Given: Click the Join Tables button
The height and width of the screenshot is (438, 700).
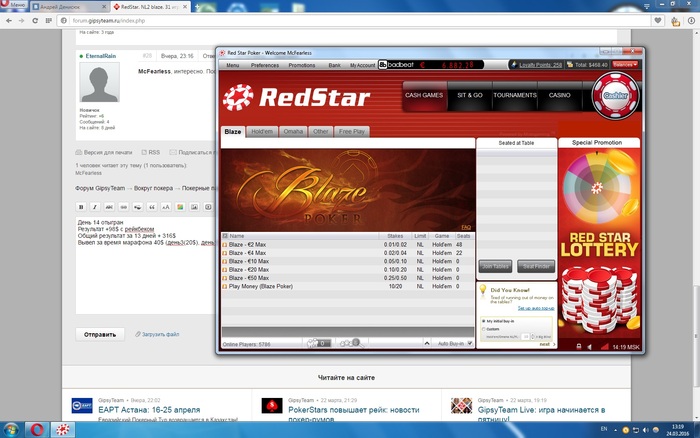Looking at the screenshot, I should click(495, 267).
